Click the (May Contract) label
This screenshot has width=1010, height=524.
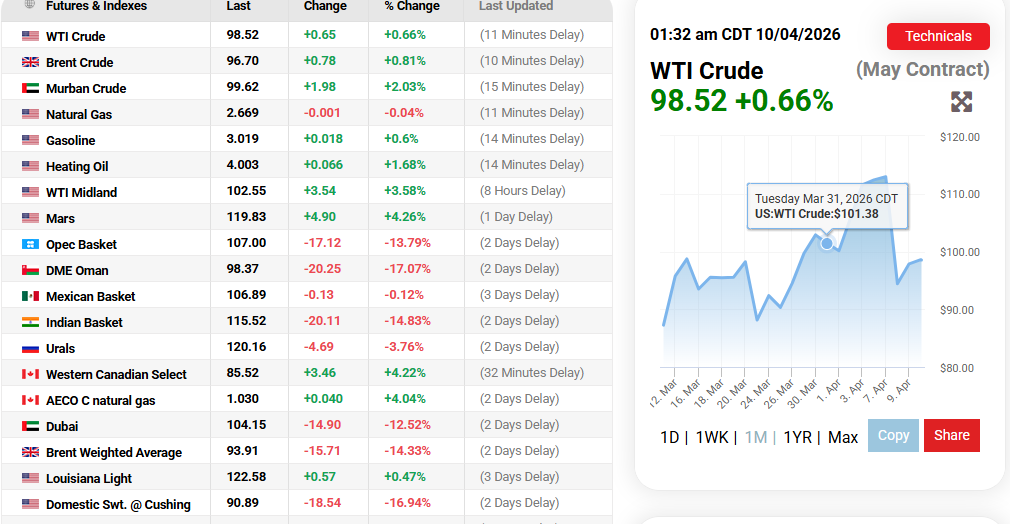(922, 69)
